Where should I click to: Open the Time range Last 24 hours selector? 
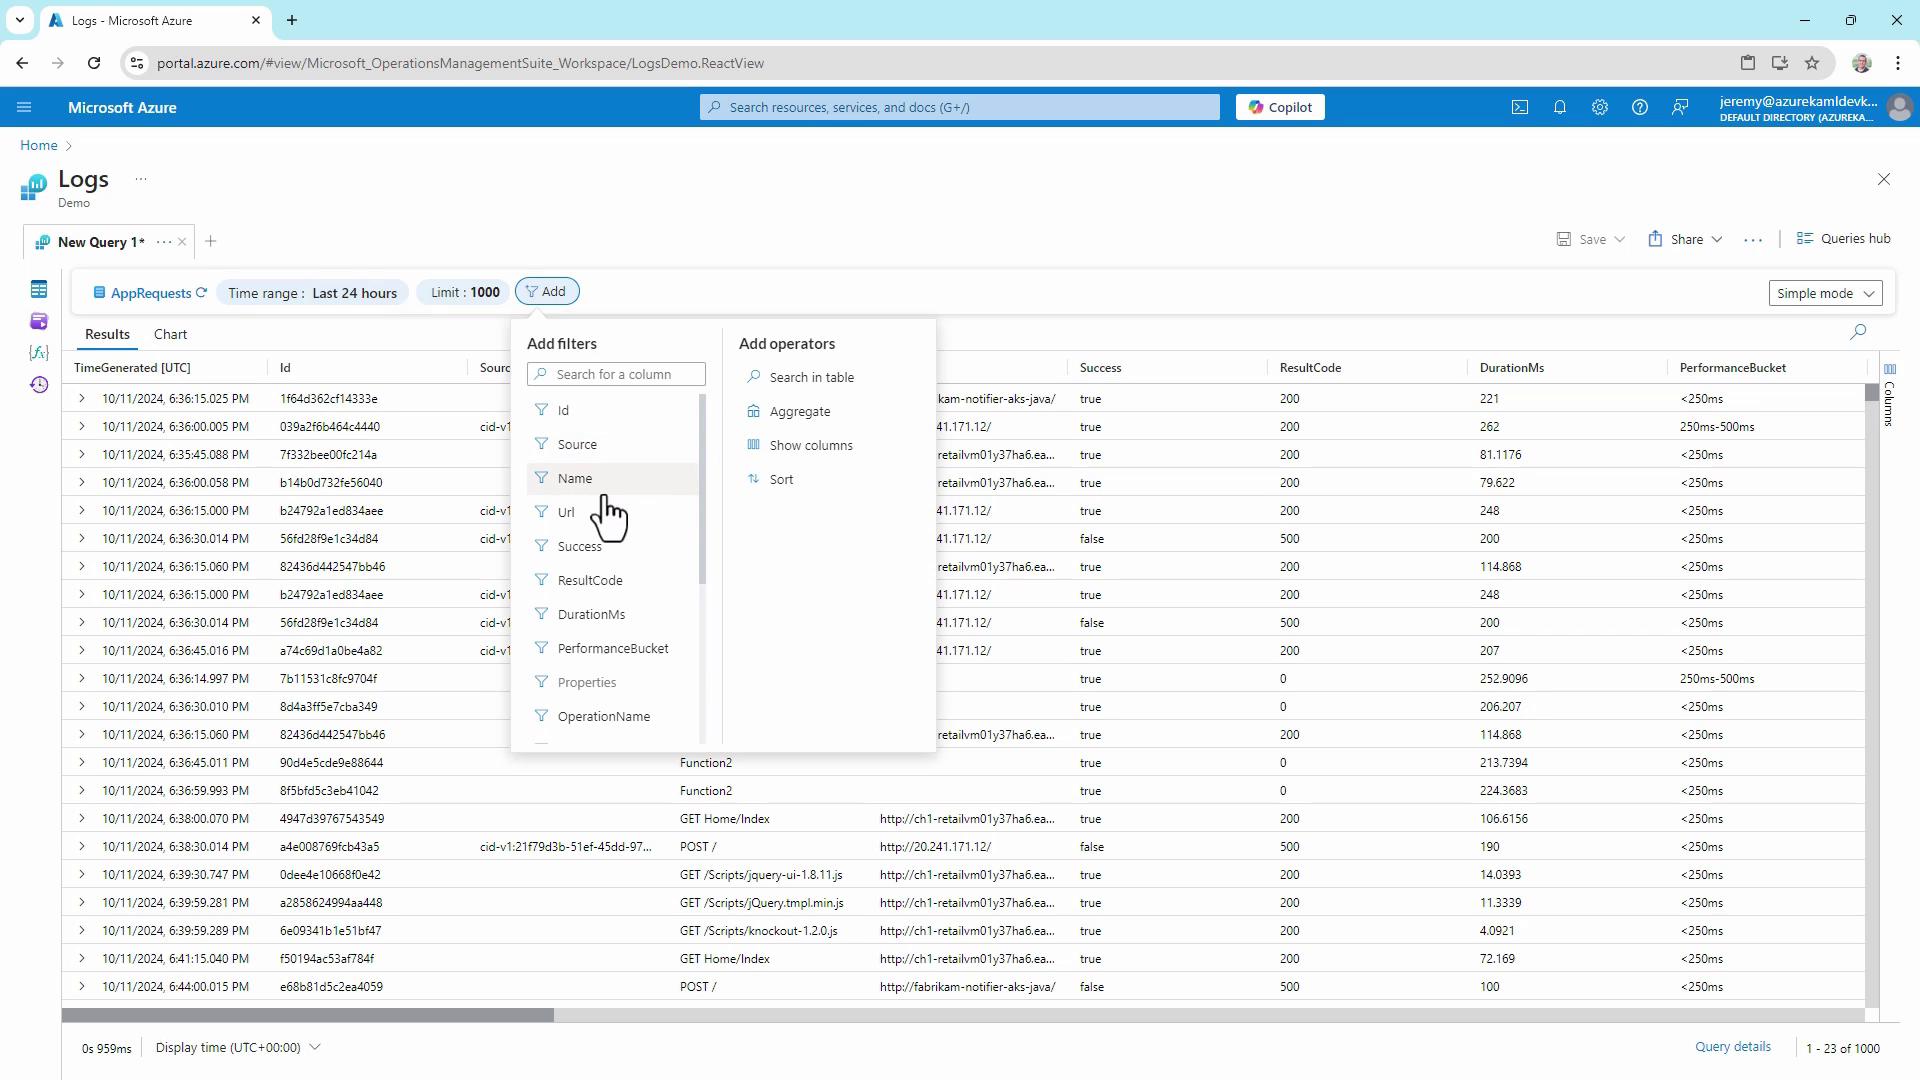click(312, 293)
